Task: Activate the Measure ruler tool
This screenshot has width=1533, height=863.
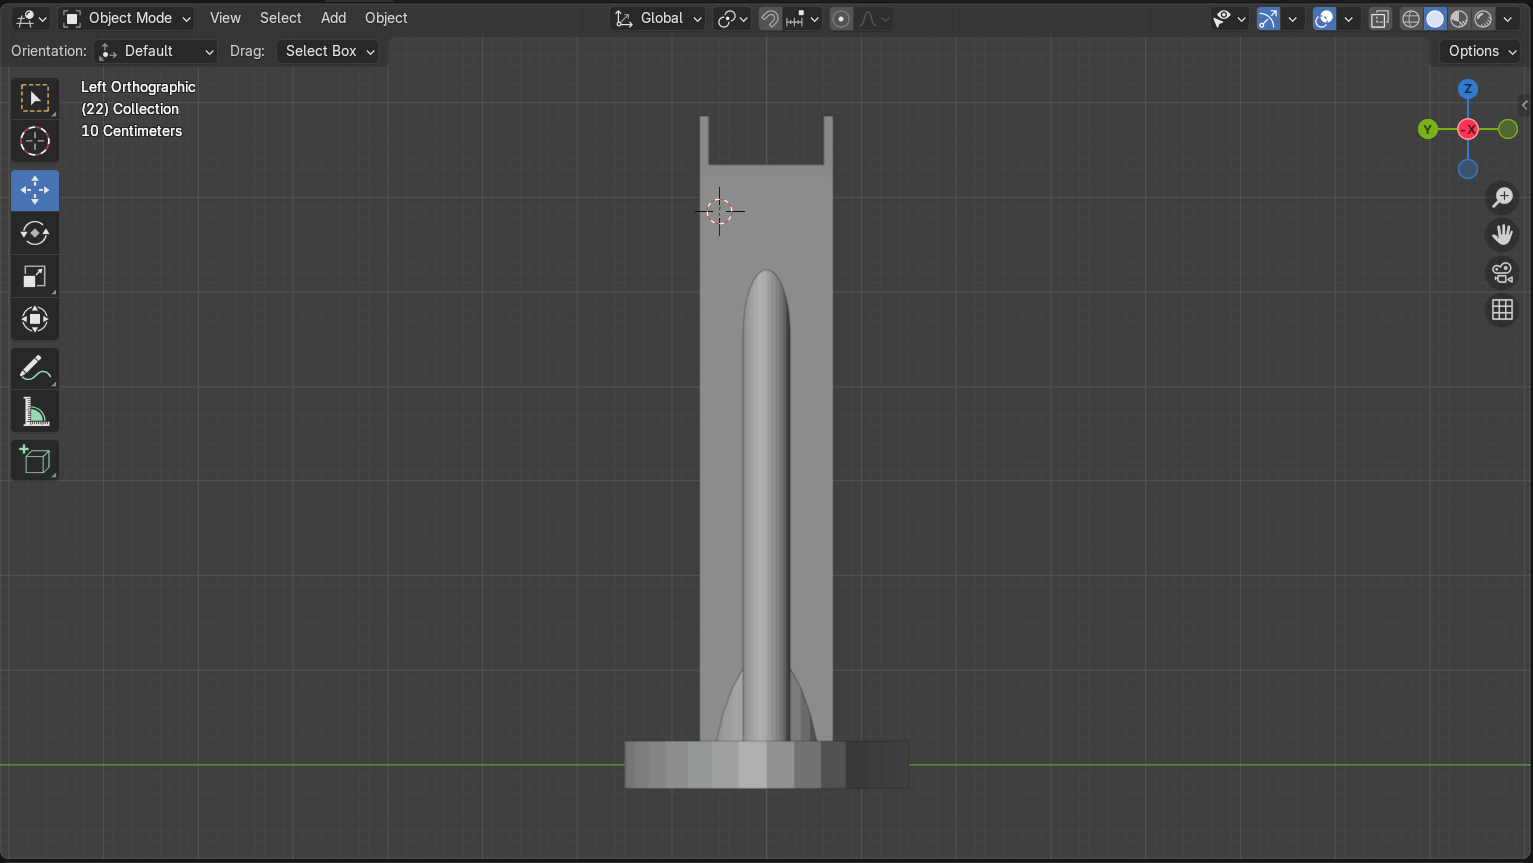Action: [35, 412]
